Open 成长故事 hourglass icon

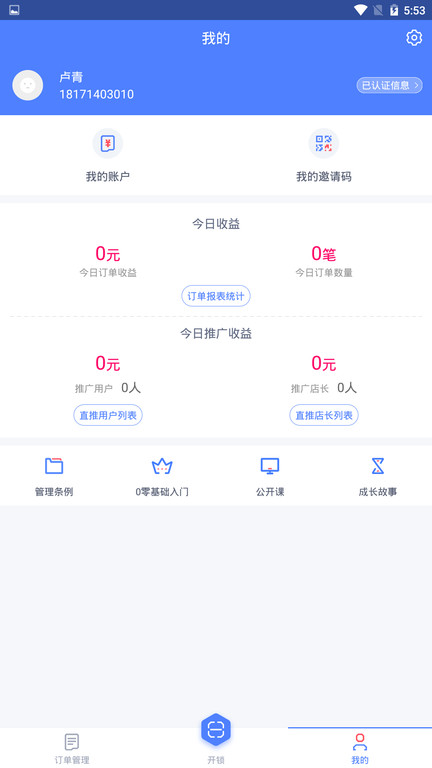(x=378, y=466)
